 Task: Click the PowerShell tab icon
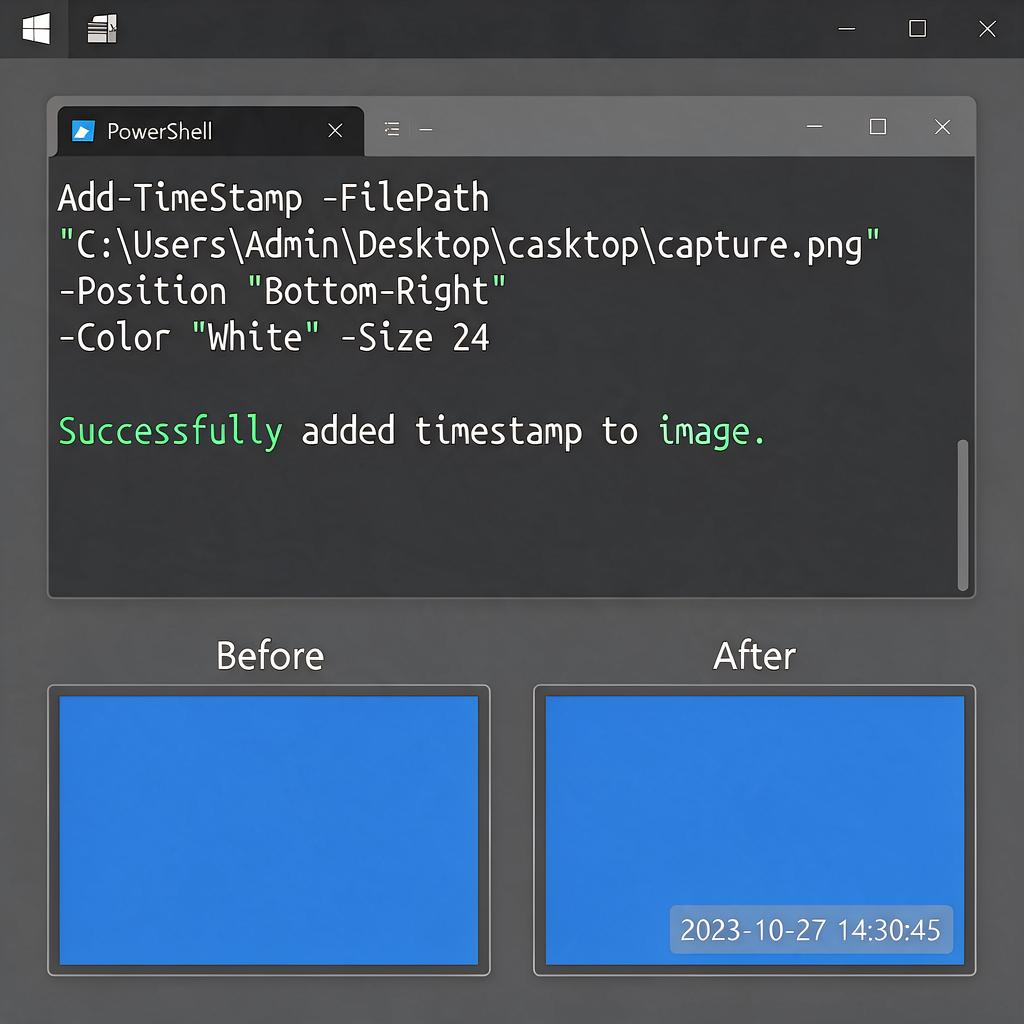pos(83,131)
